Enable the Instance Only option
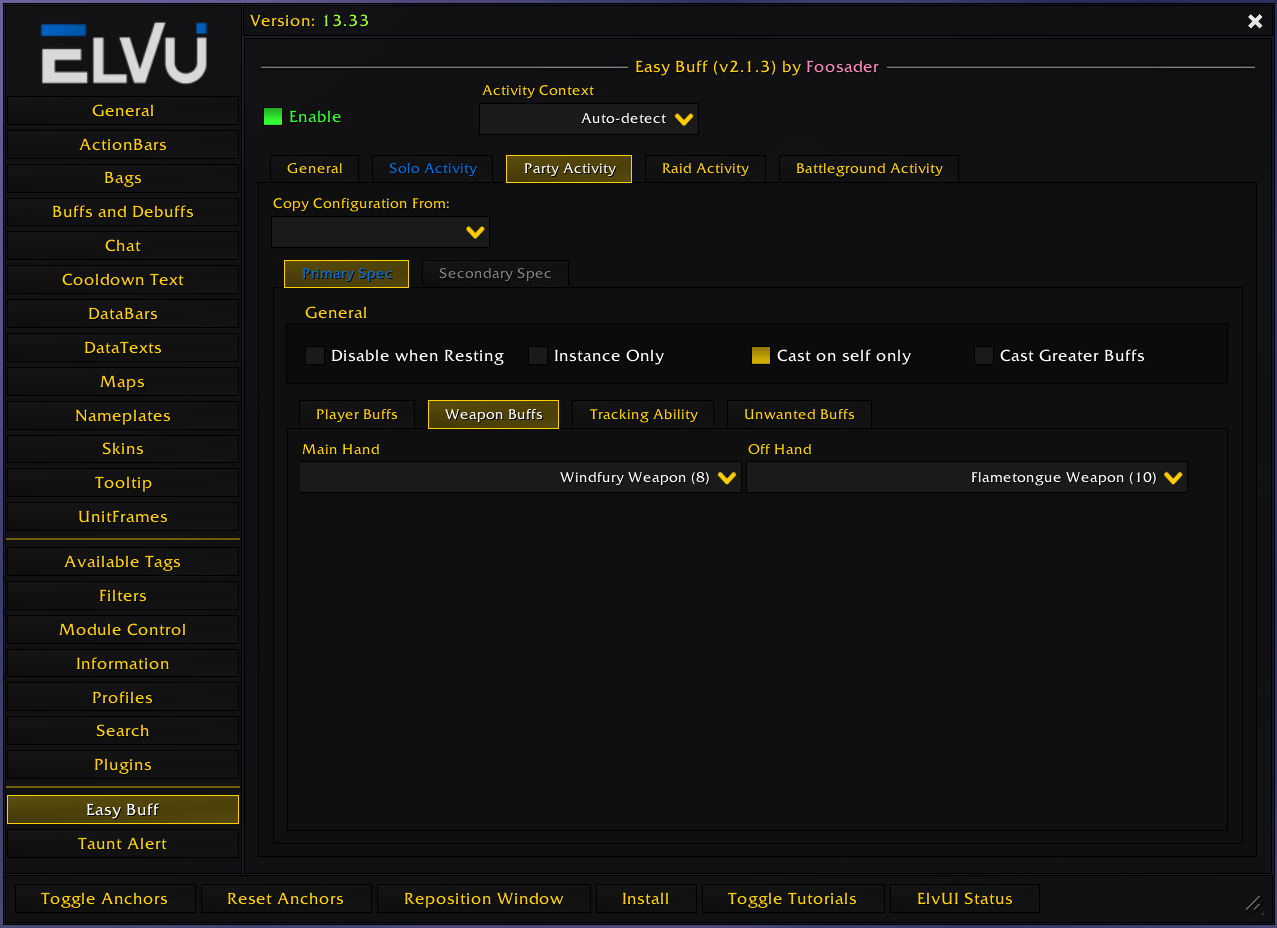The width and height of the screenshot is (1277, 928). [538, 356]
